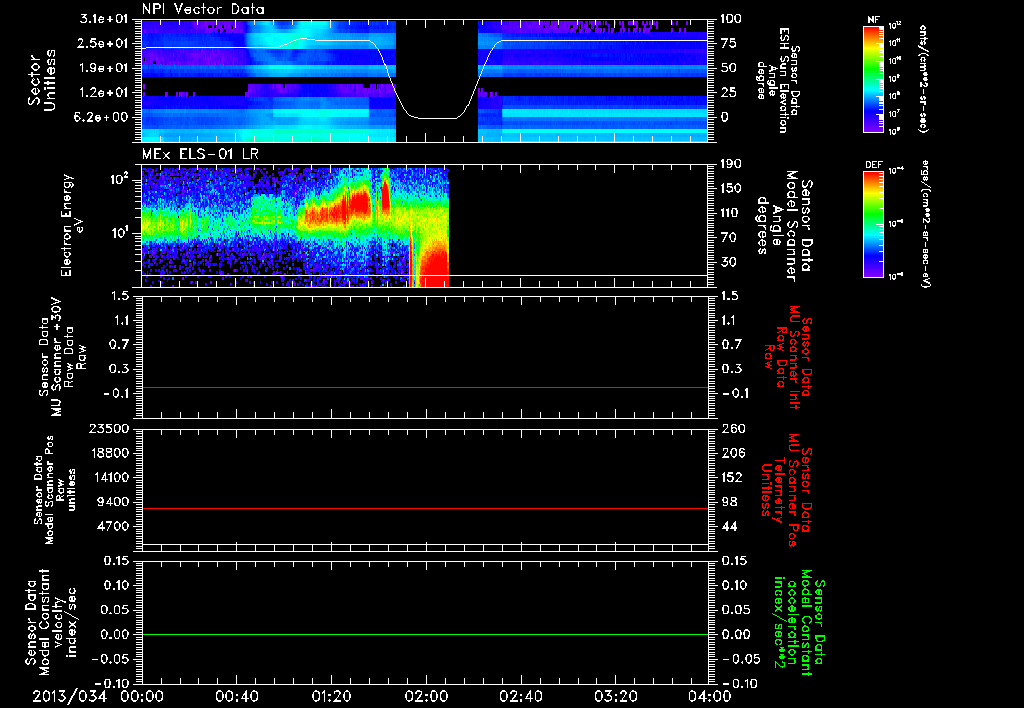This screenshot has height=708, width=1024.
Task: Click the "Model Scanner Pos Raw" axis label
Action: point(55,490)
